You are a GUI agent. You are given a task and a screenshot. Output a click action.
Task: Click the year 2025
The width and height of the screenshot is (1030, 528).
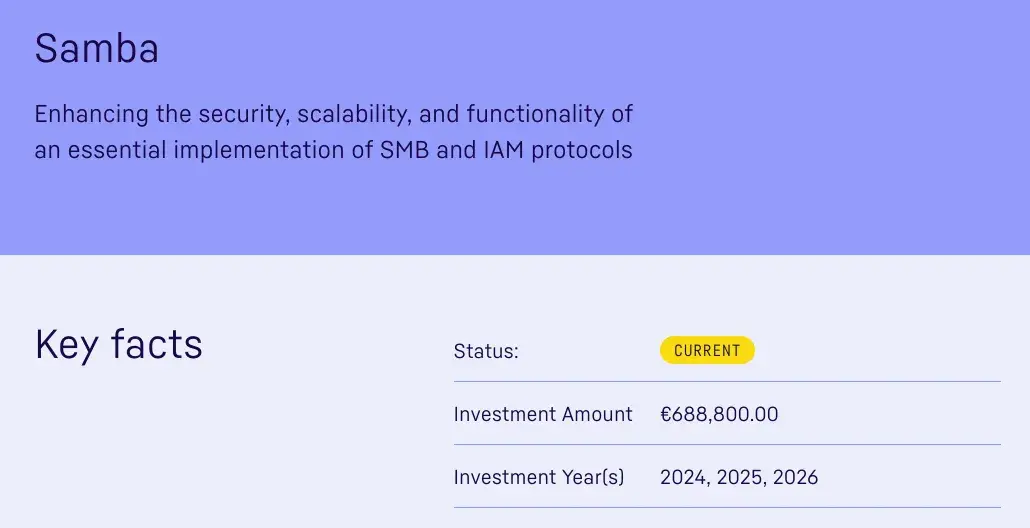[x=738, y=477]
